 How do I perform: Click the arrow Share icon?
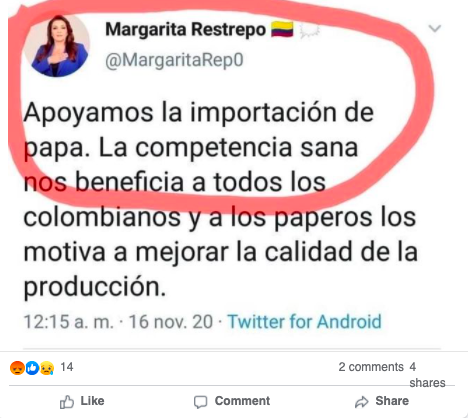click(362, 402)
